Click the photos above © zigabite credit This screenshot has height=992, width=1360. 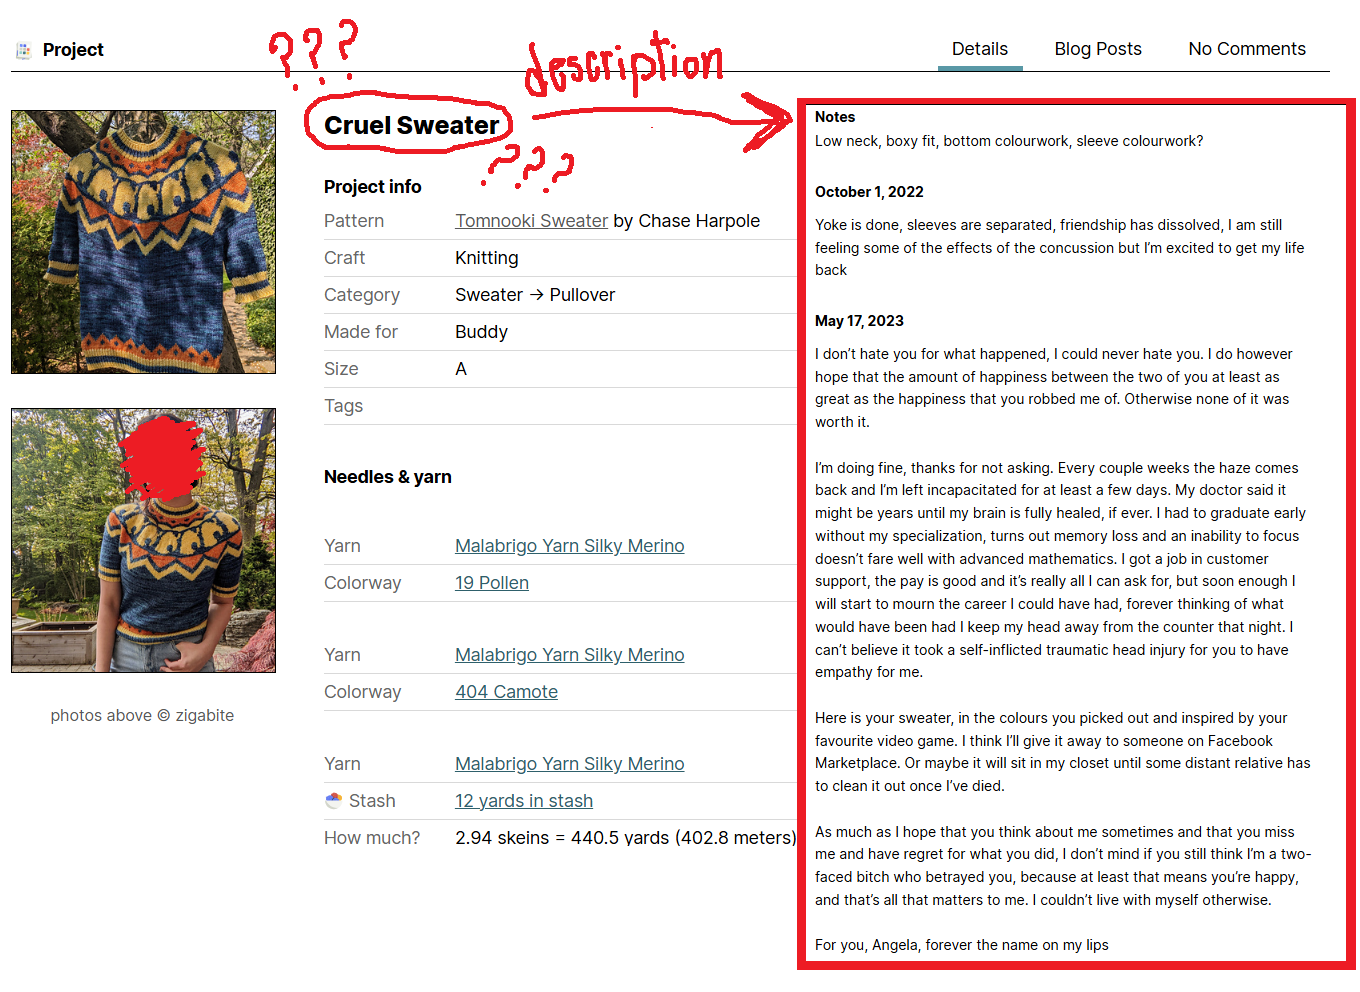pos(142,715)
